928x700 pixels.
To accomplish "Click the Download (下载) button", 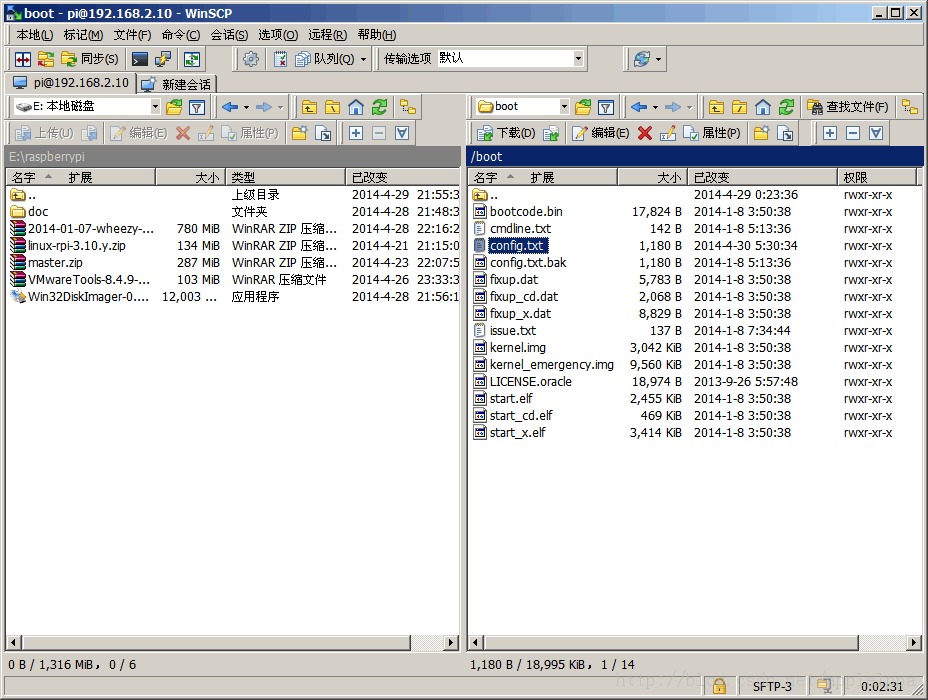I will coord(507,133).
